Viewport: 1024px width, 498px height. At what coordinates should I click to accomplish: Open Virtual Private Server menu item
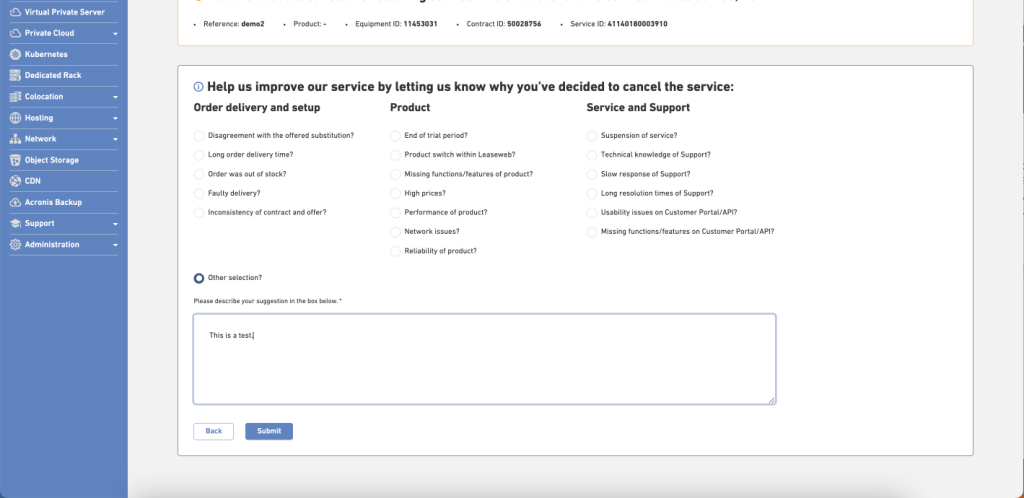point(64,12)
